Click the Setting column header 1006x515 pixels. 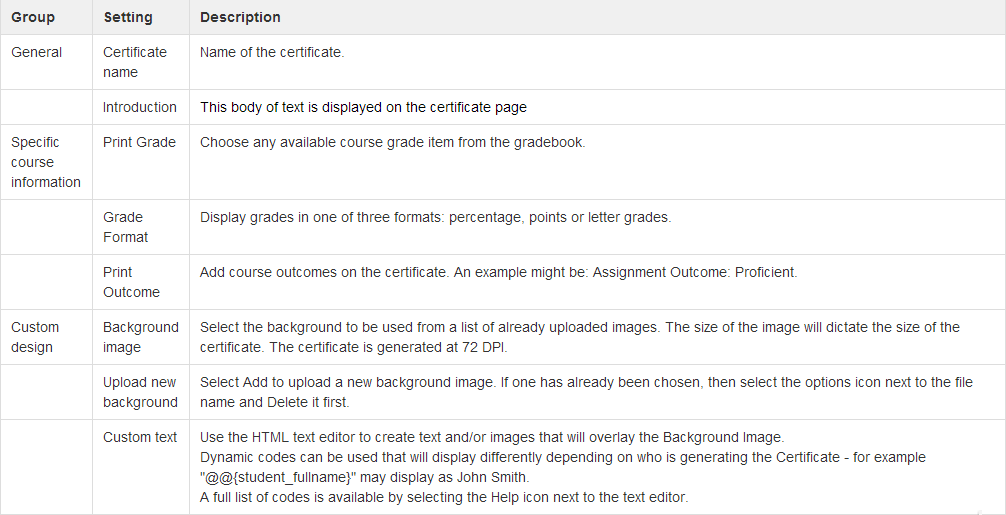[128, 17]
